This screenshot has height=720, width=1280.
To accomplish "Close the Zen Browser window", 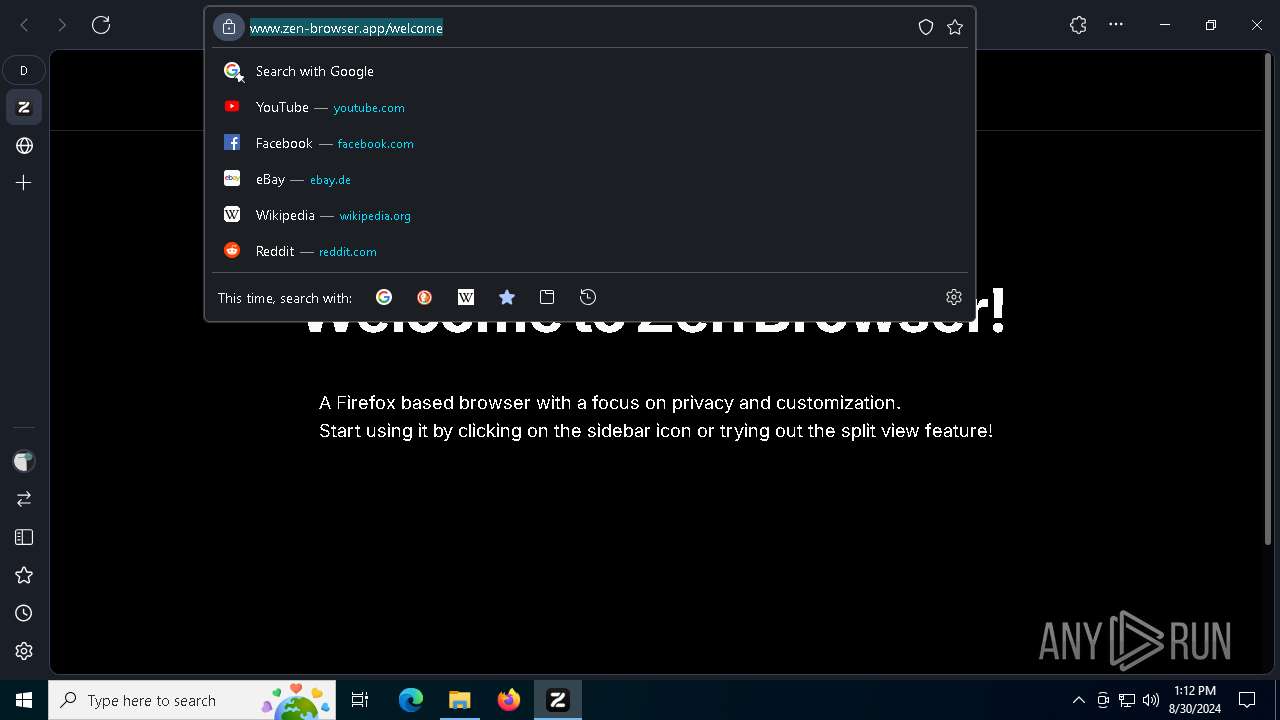I will (x=1257, y=25).
